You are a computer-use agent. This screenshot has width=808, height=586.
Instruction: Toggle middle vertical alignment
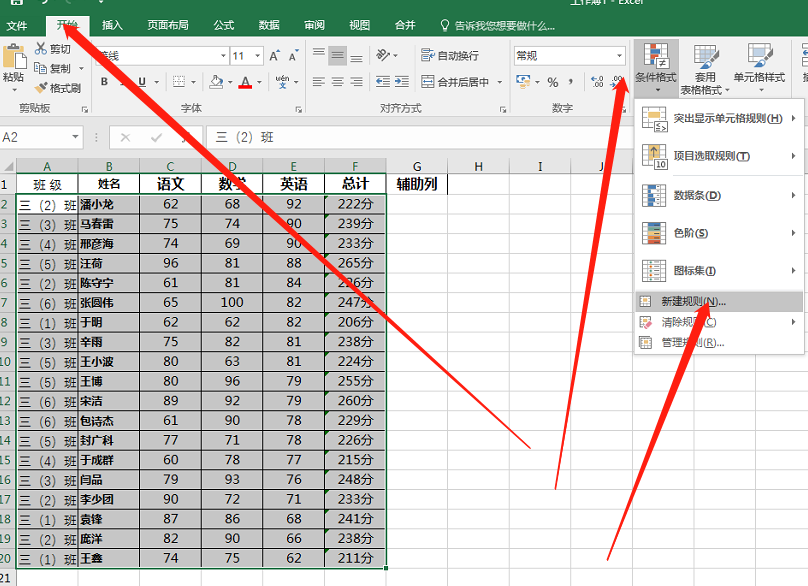coord(338,55)
